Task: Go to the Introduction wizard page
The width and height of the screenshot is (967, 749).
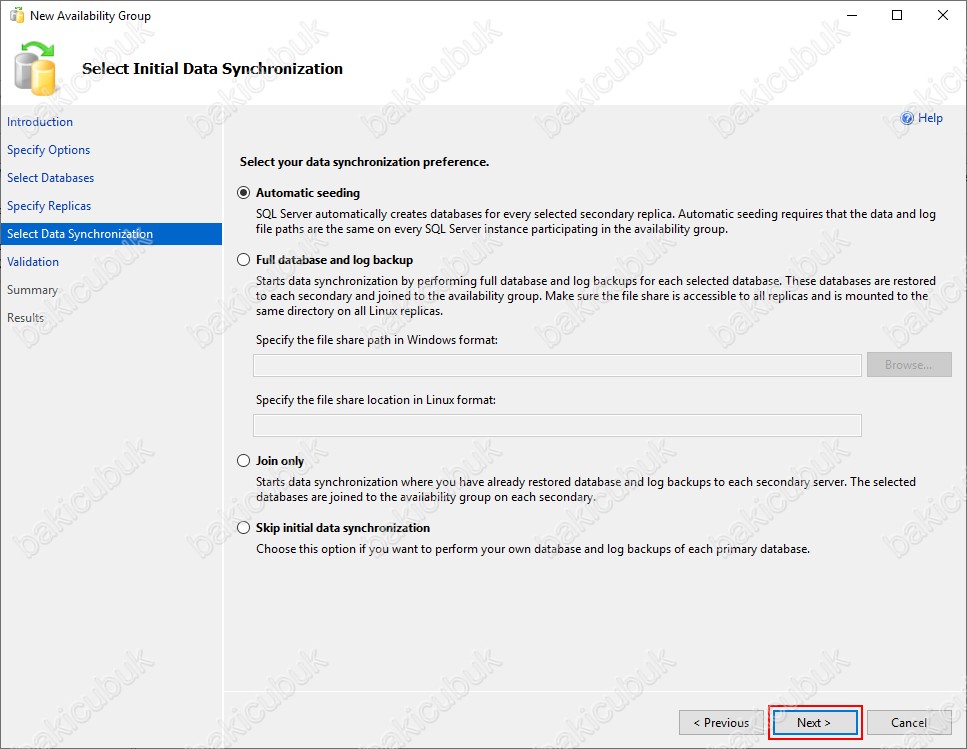Action: click(40, 122)
